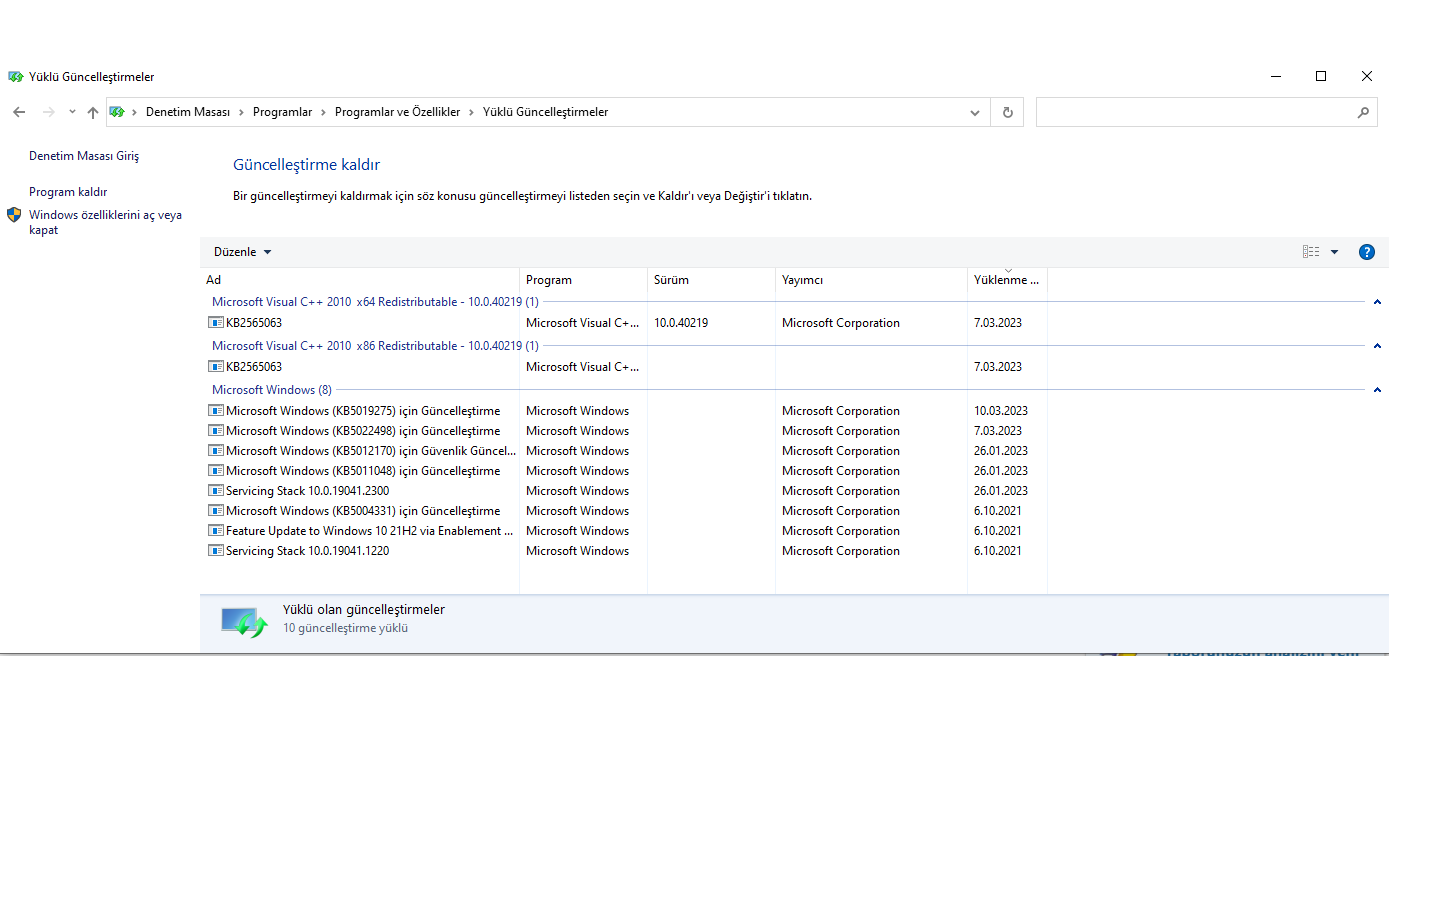Screen dimensions: 1440x900
Task: Open Denetim Masası Giriş link
Action: click(84, 156)
